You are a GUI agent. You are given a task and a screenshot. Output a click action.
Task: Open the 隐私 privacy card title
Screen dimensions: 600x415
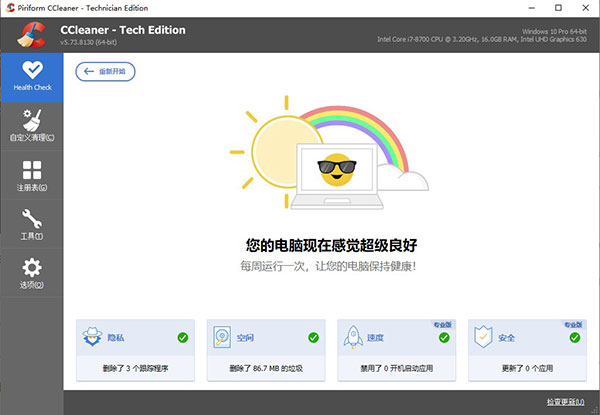[x=116, y=338]
